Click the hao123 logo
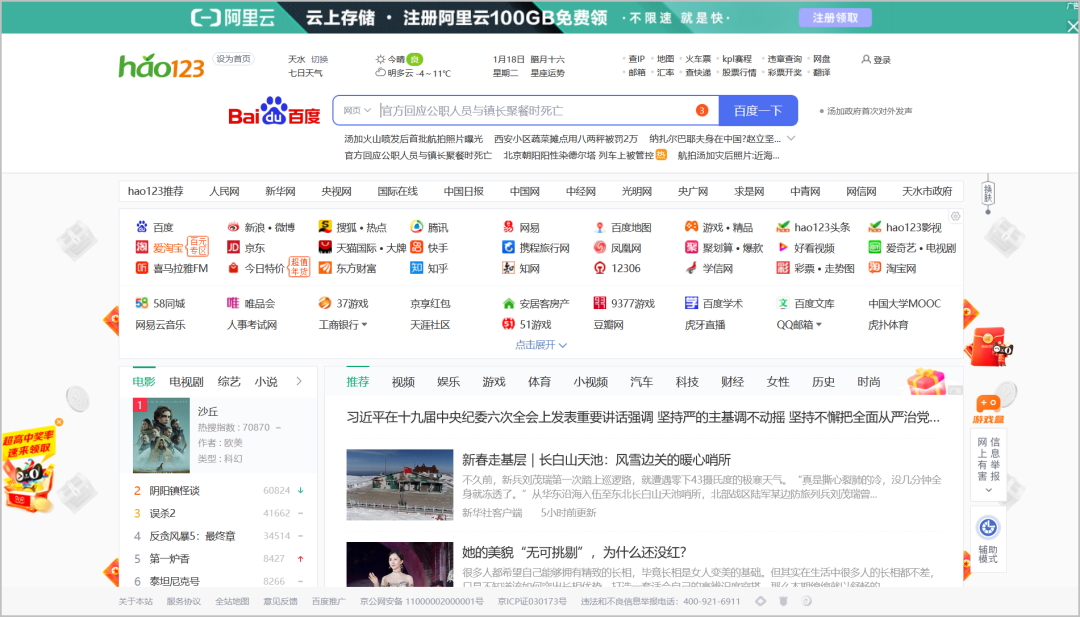Image resolution: width=1080 pixels, height=617 pixels. [x=162, y=66]
